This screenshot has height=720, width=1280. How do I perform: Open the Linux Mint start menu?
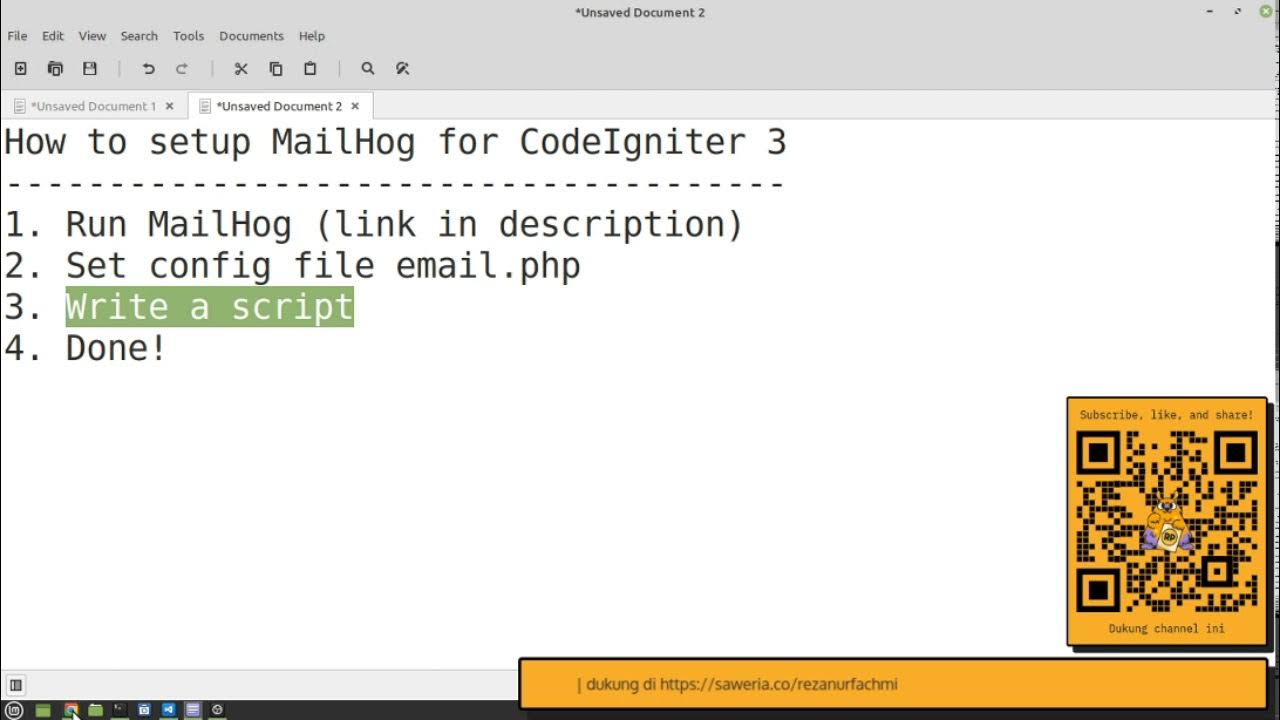15,710
